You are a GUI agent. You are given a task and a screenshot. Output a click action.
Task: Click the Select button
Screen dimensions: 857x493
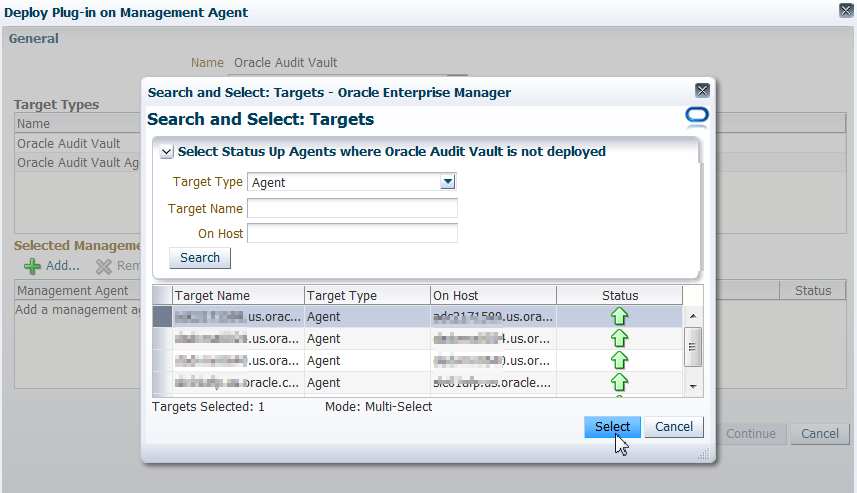pos(612,427)
